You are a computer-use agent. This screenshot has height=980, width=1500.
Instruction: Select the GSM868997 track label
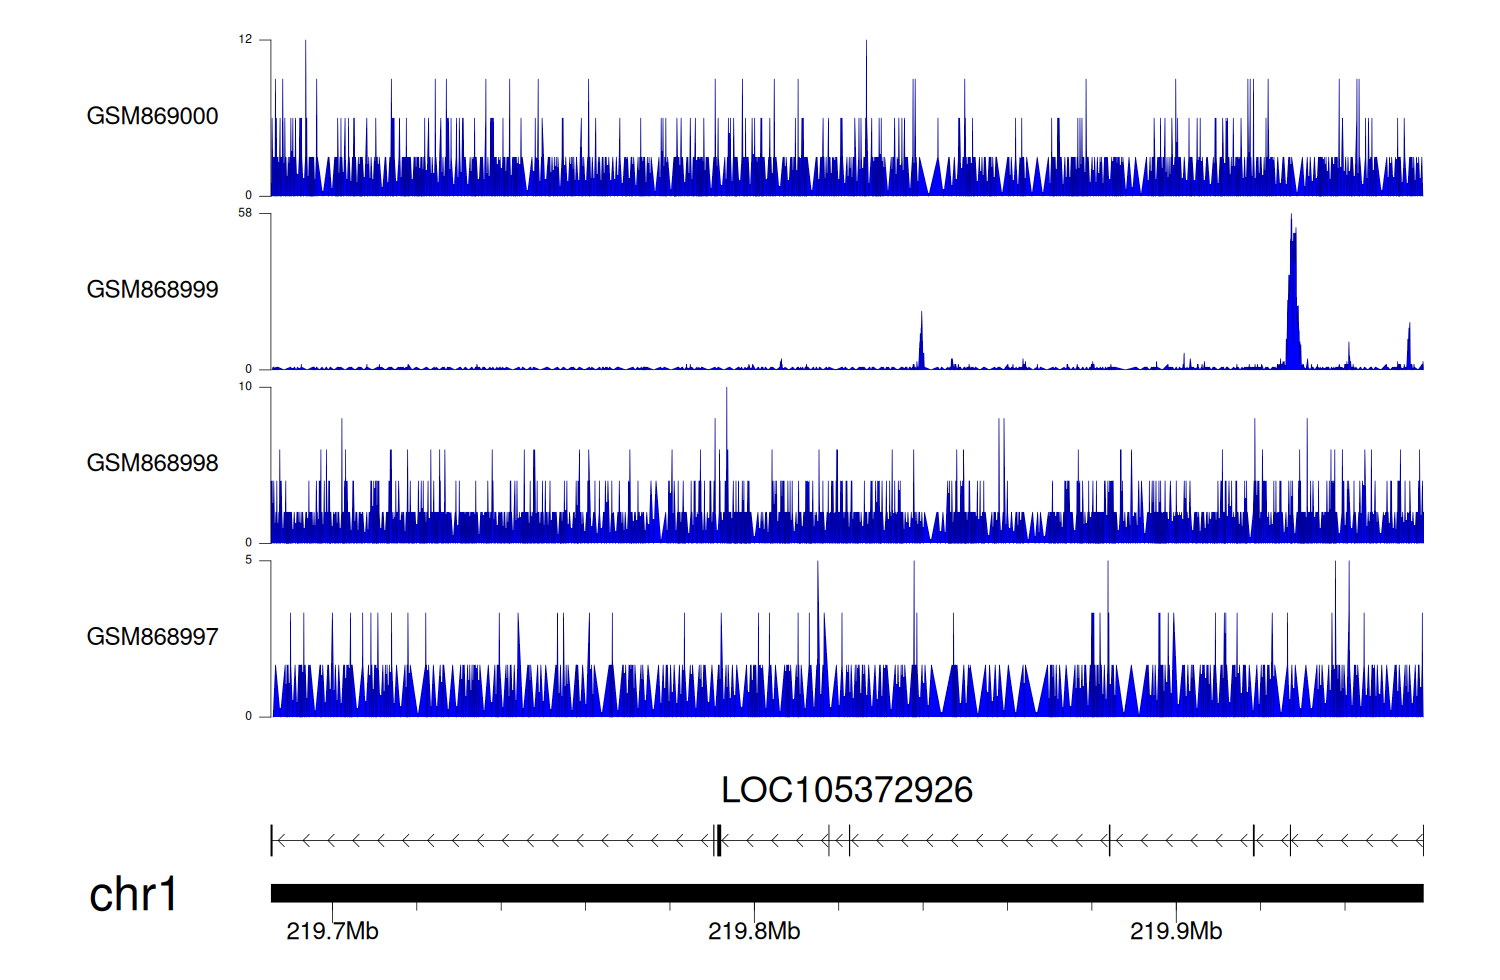pos(152,637)
